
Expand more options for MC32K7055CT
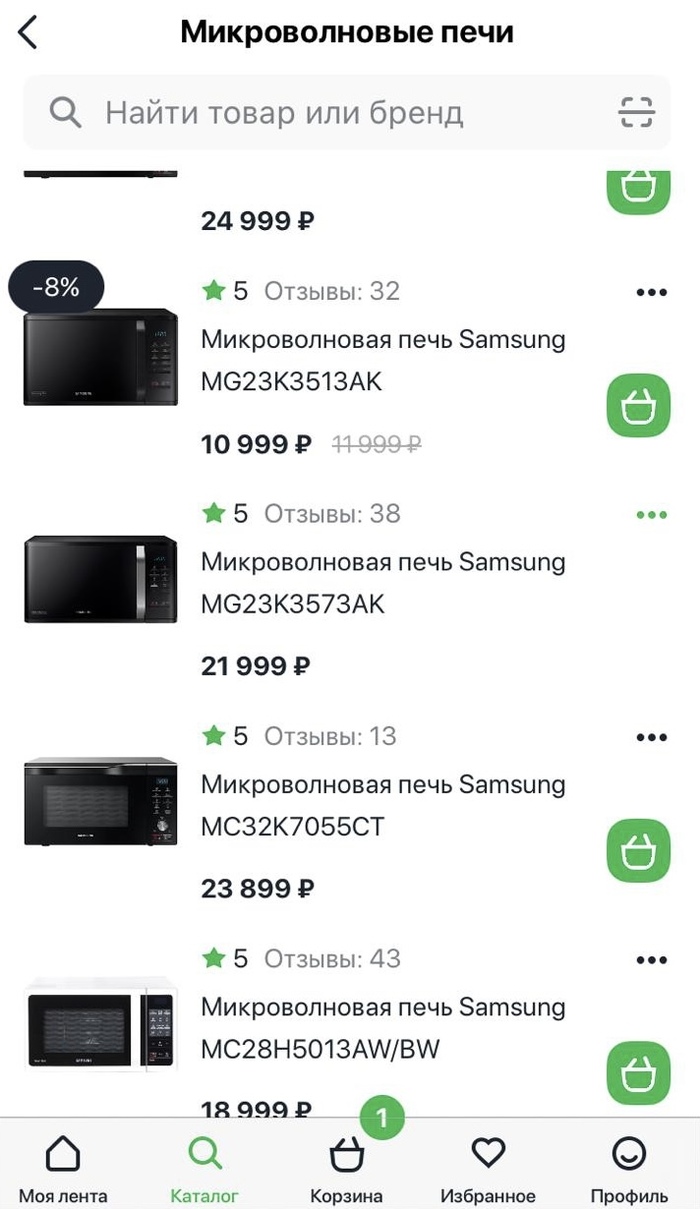tap(651, 737)
